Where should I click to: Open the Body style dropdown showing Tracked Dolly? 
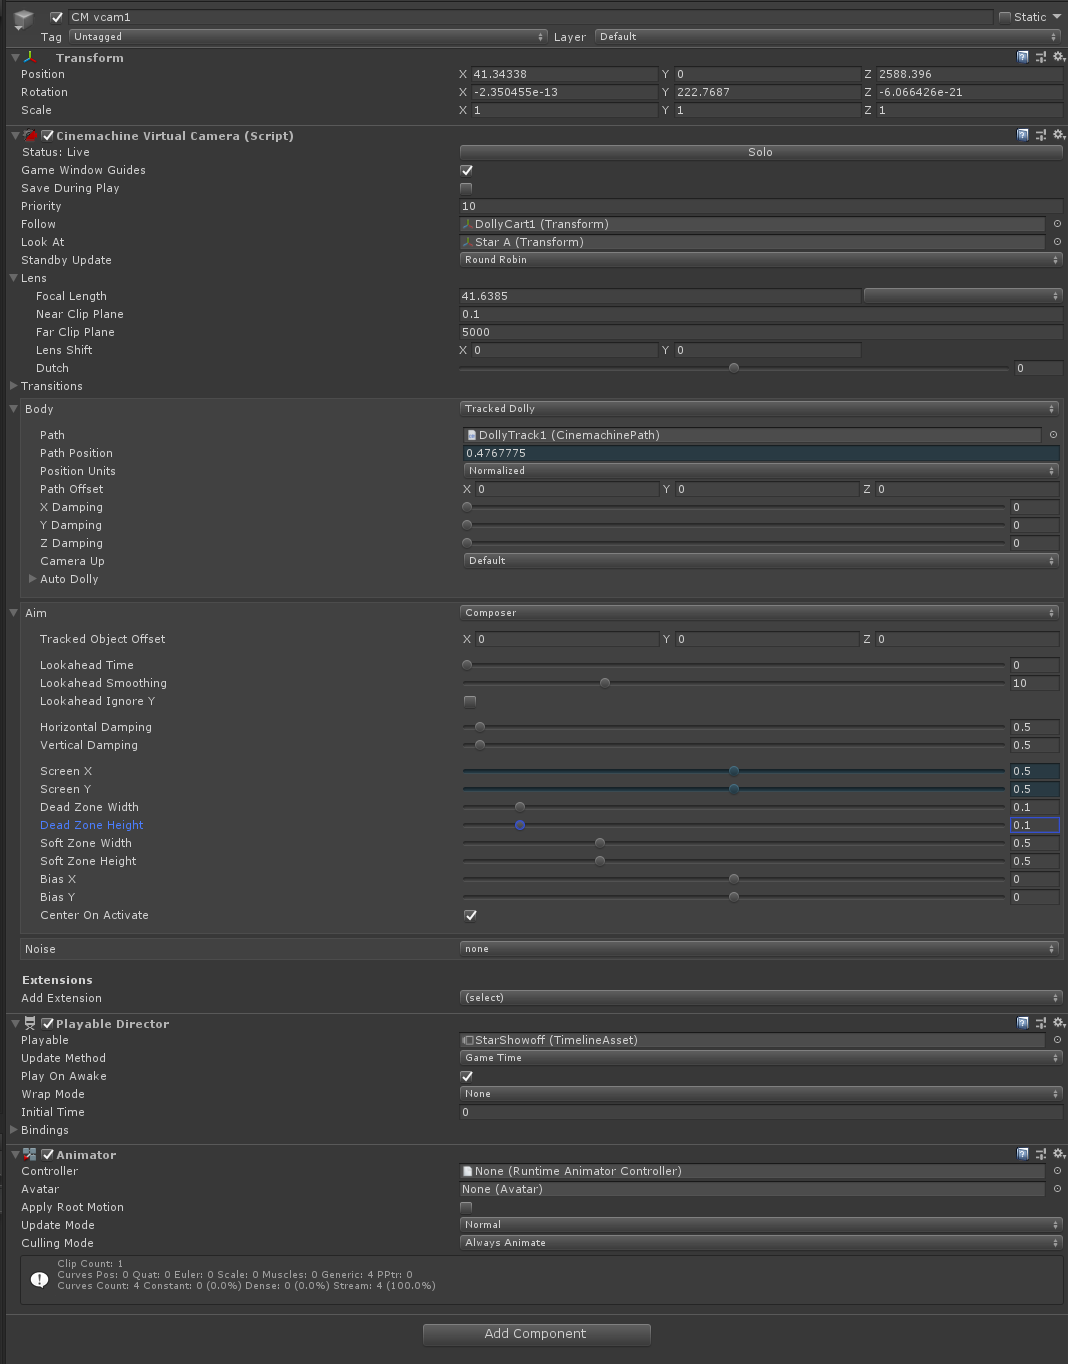(758, 408)
